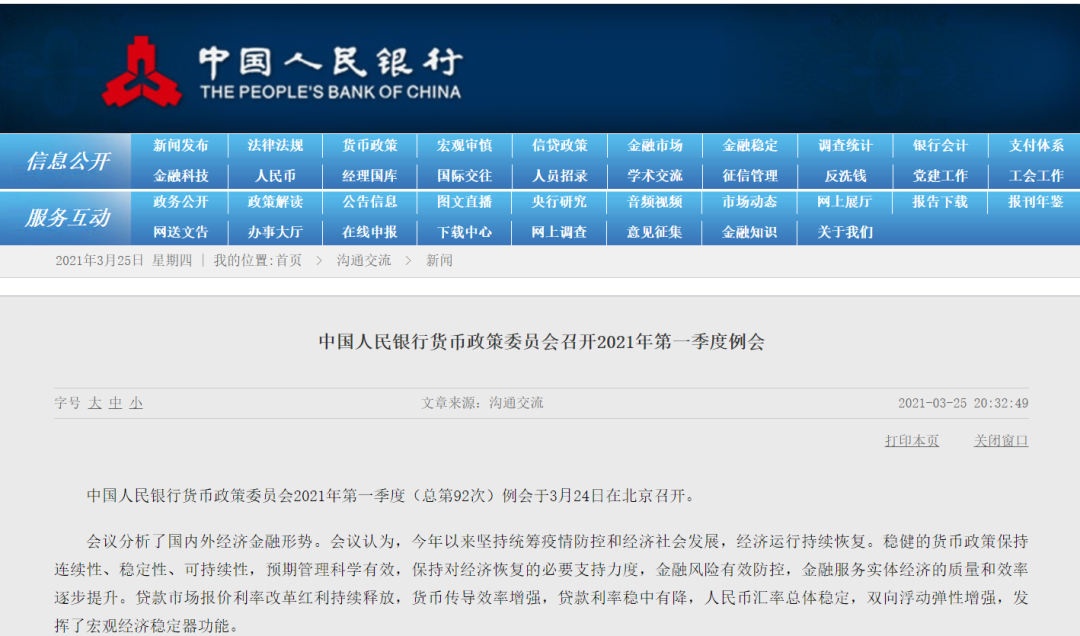The image size is (1080, 636).
Task: Go to 学术交流 section
Action: (x=654, y=176)
